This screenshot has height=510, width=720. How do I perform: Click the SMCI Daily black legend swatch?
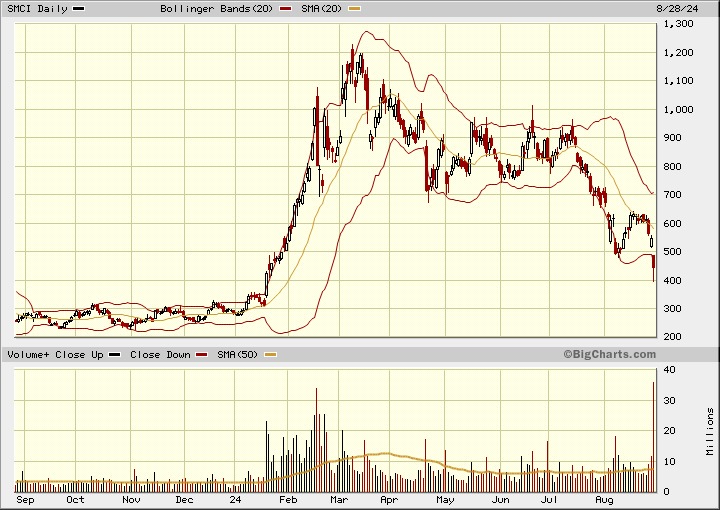click(79, 9)
